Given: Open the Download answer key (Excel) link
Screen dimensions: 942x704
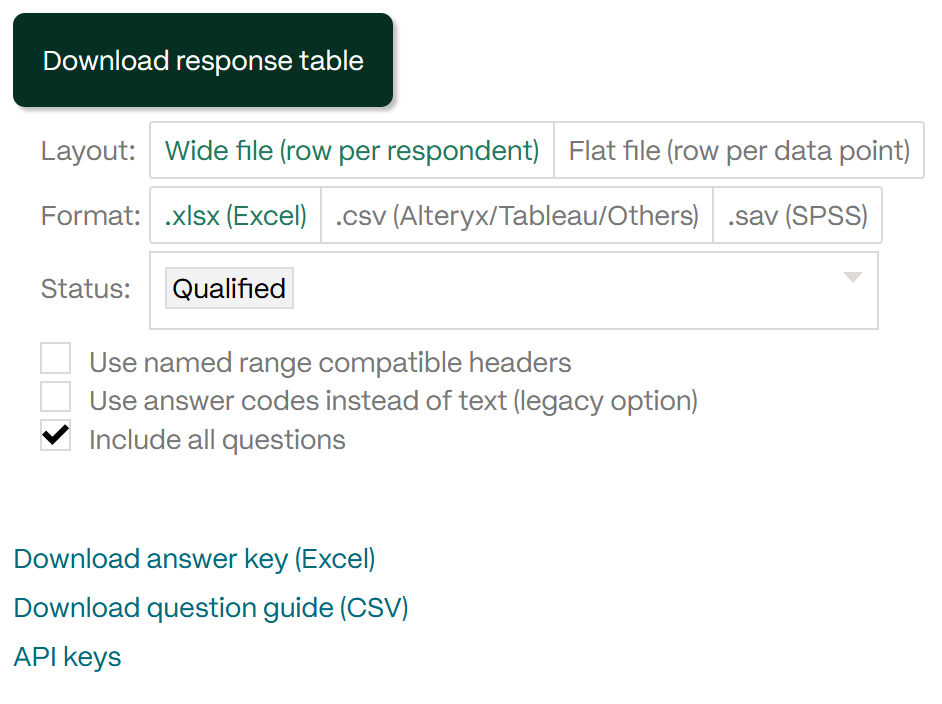Looking at the screenshot, I should click(194, 559).
